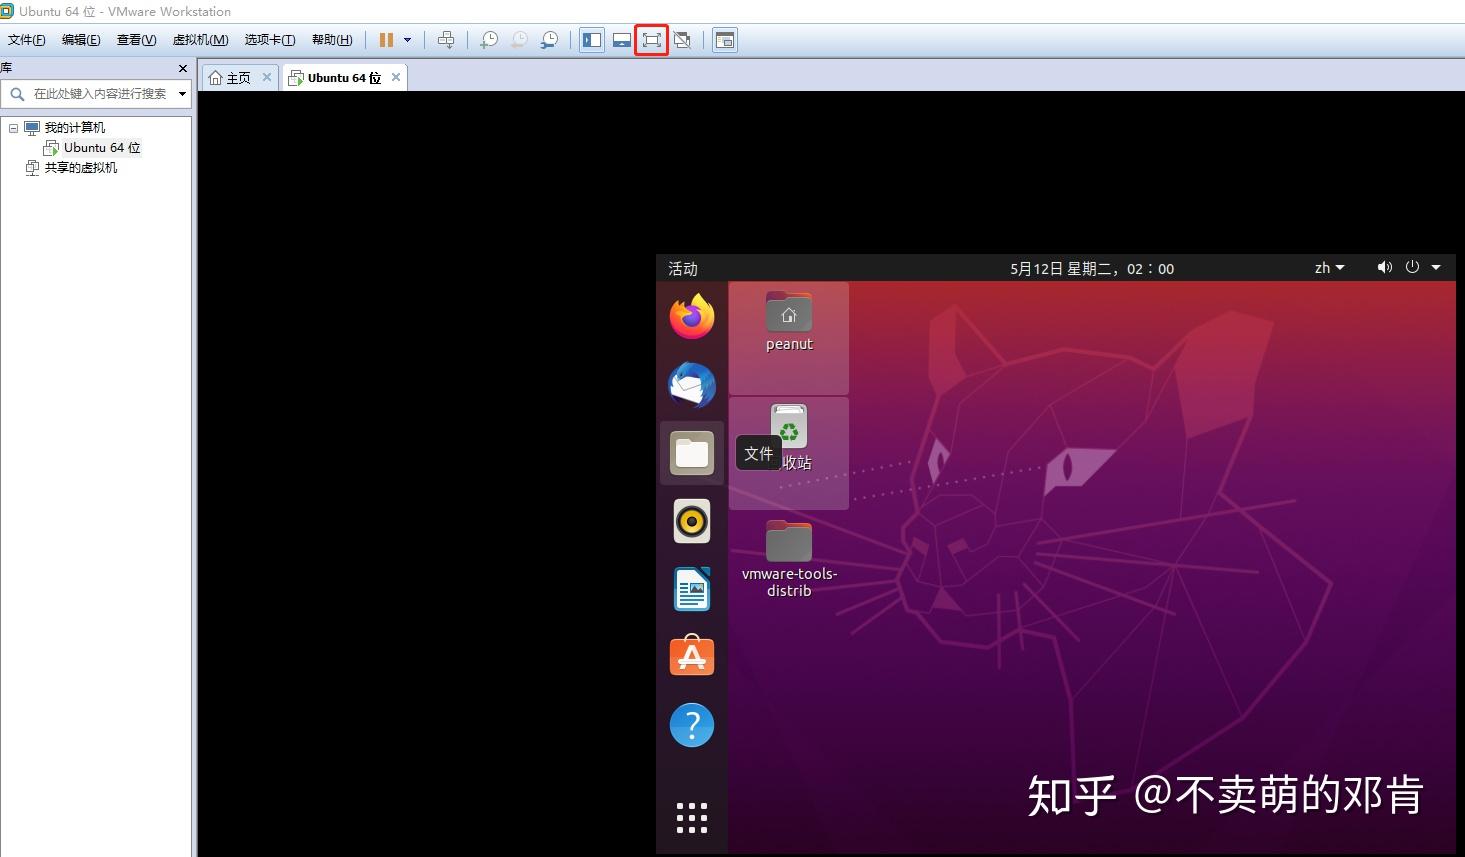Screen dimensions: 1465x857
Task: Enter full screen mode
Action: (652, 40)
